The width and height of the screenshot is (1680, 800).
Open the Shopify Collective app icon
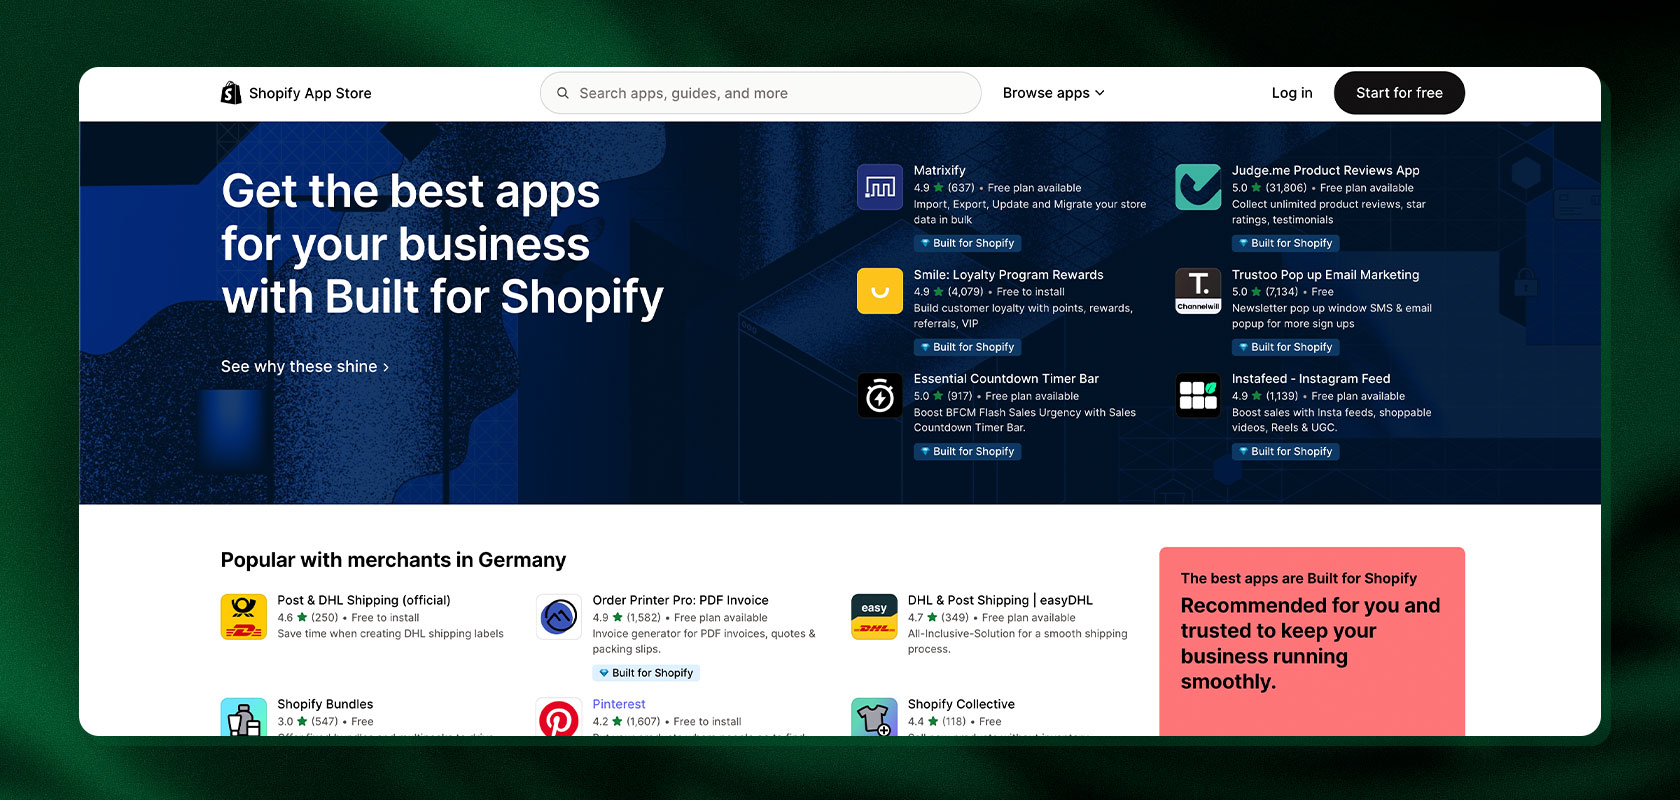(874, 717)
